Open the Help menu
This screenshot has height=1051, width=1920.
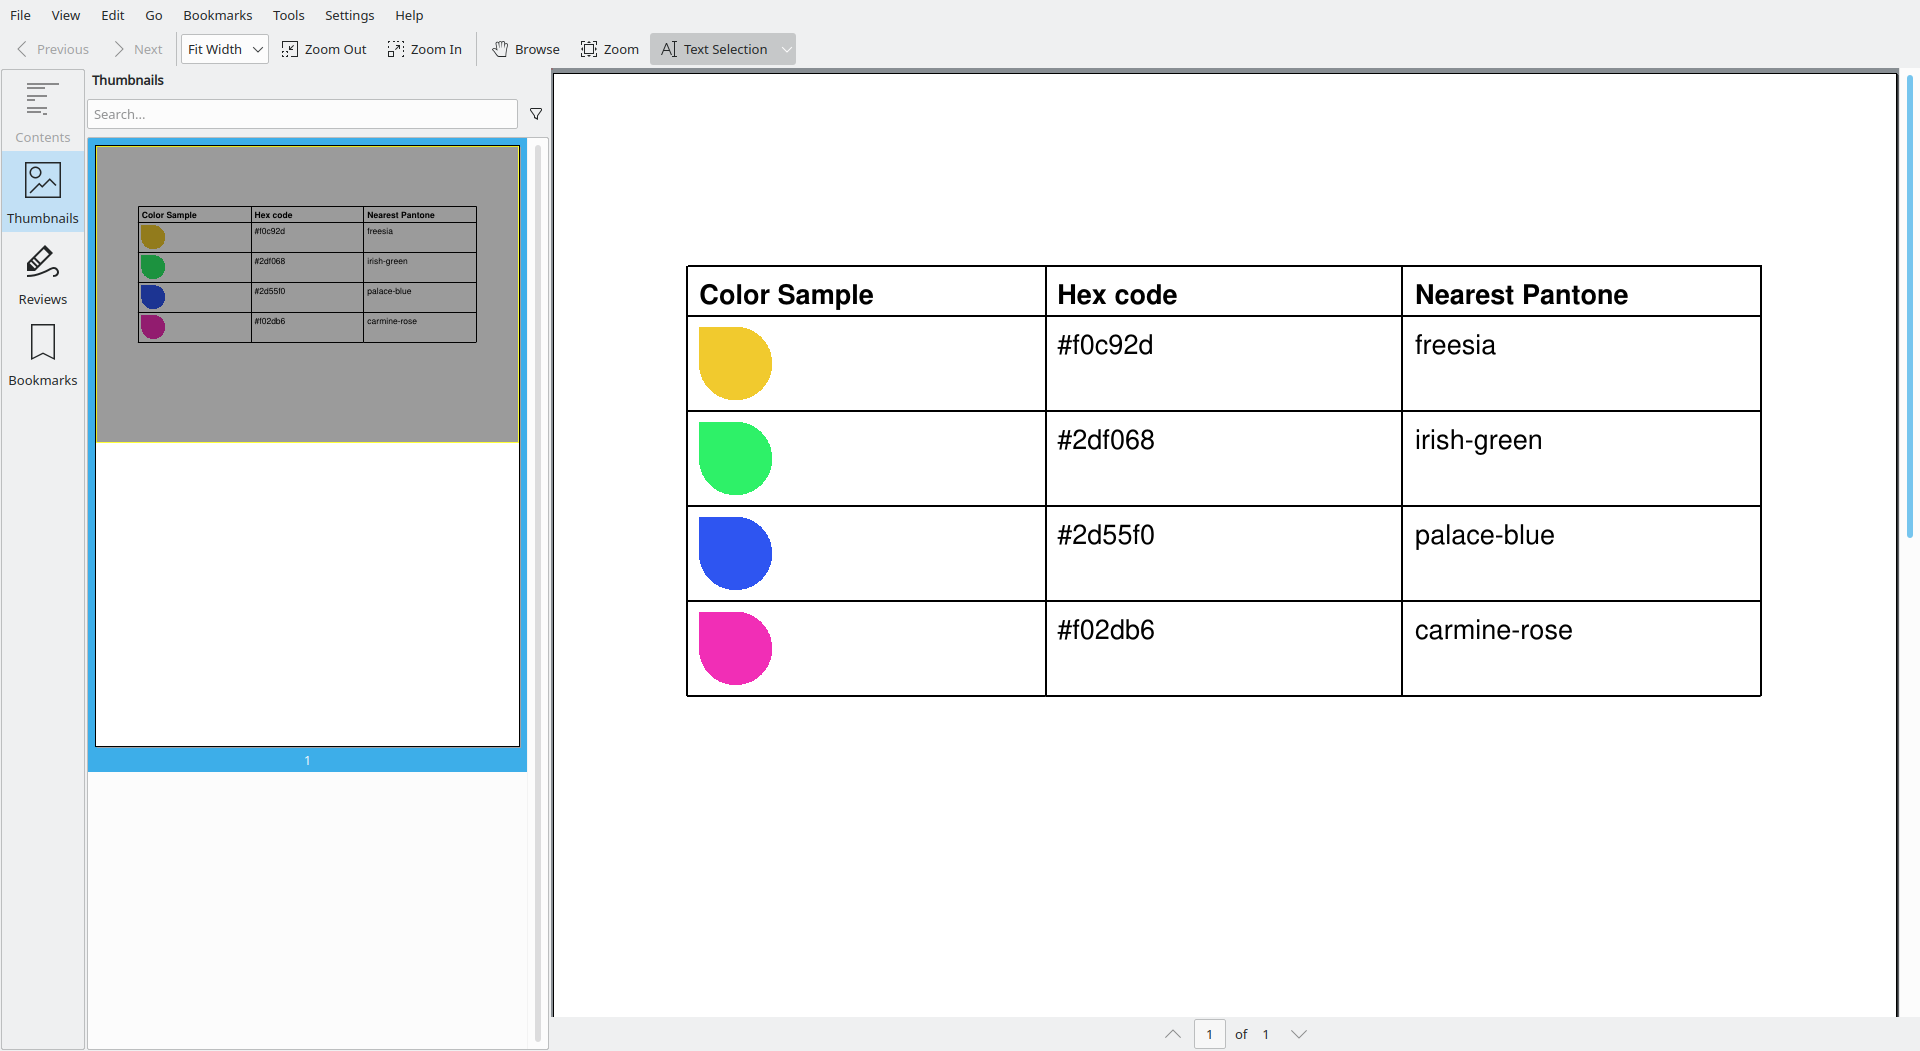409,15
